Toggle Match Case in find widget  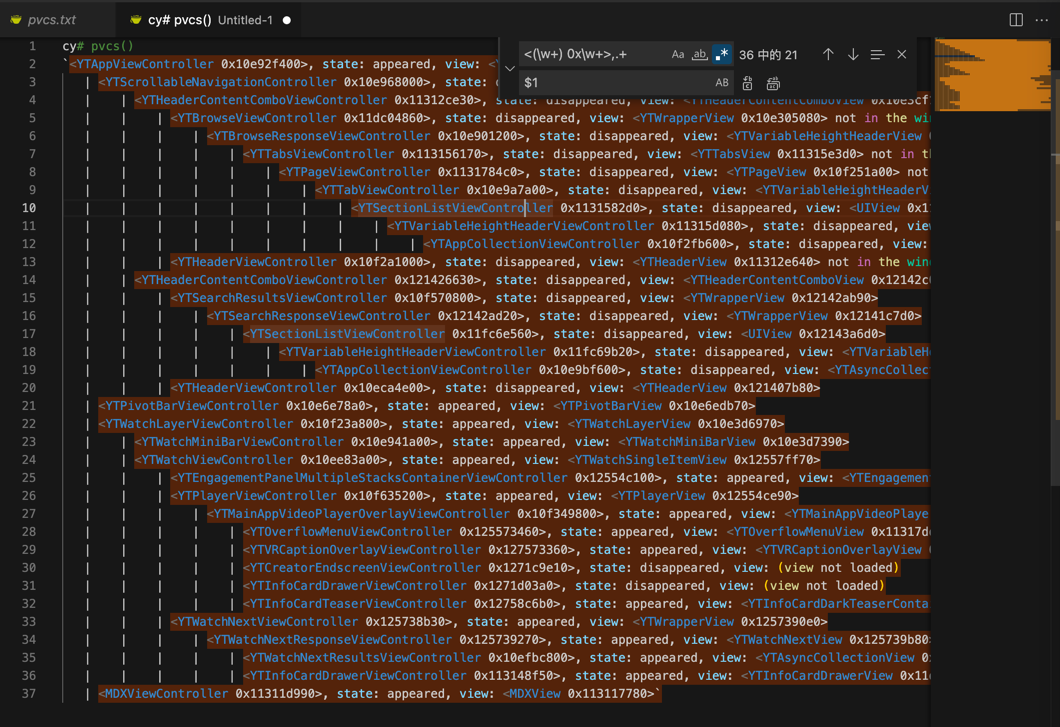677,55
